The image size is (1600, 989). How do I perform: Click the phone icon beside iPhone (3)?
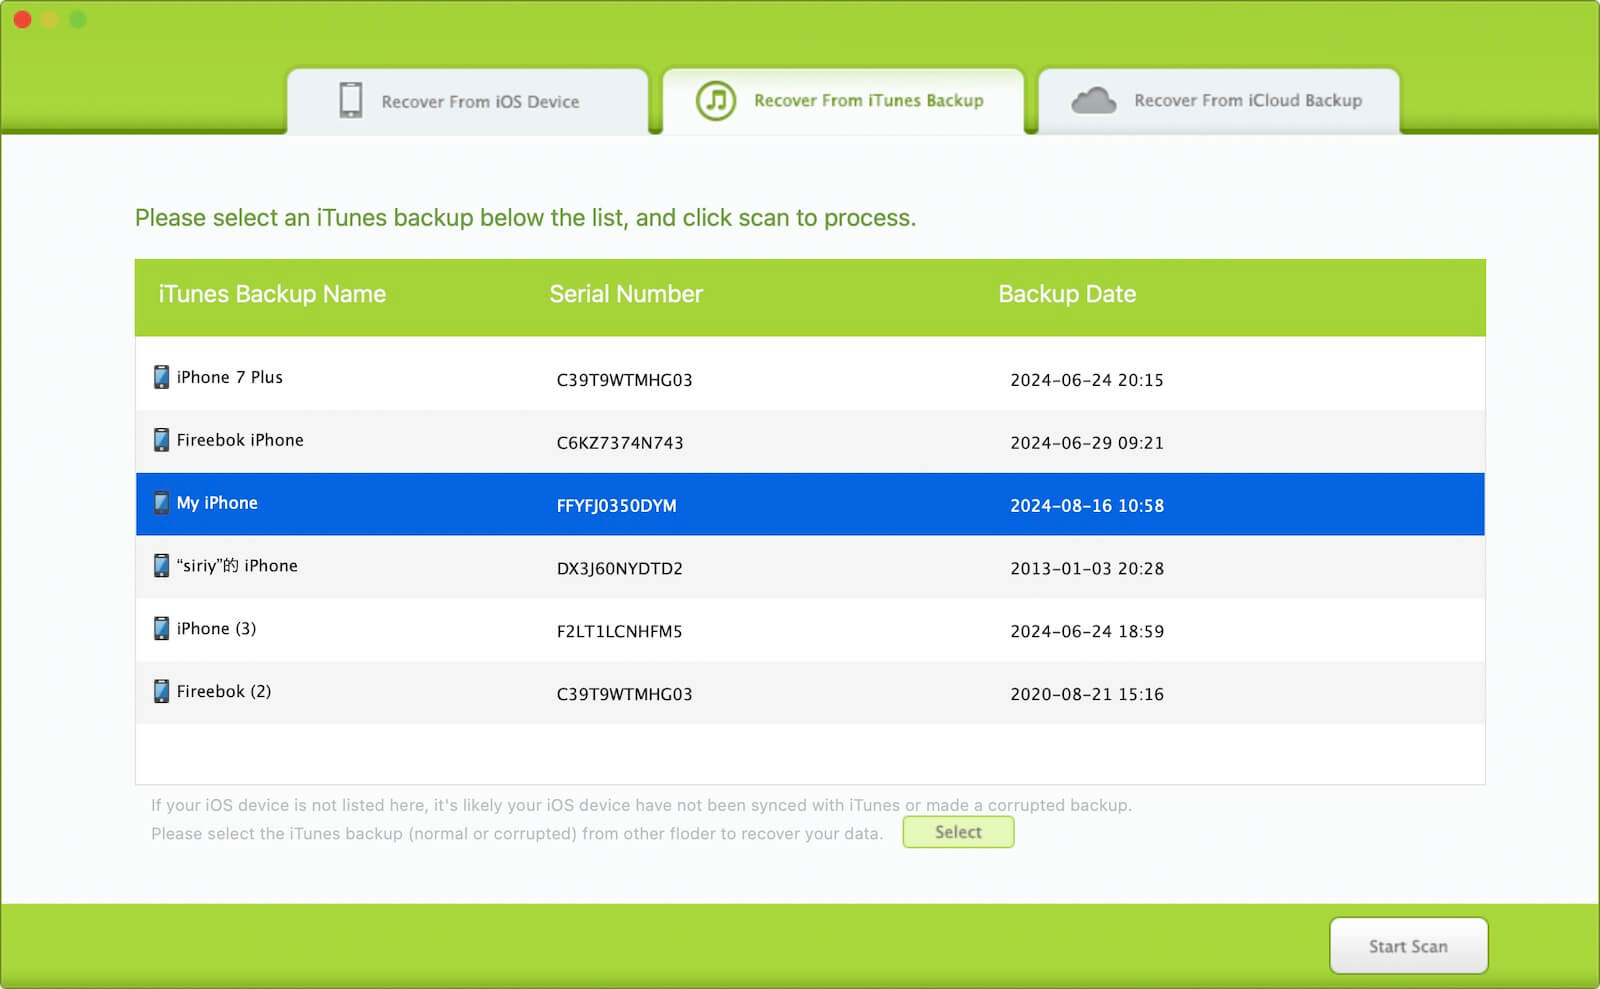click(x=160, y=628)
